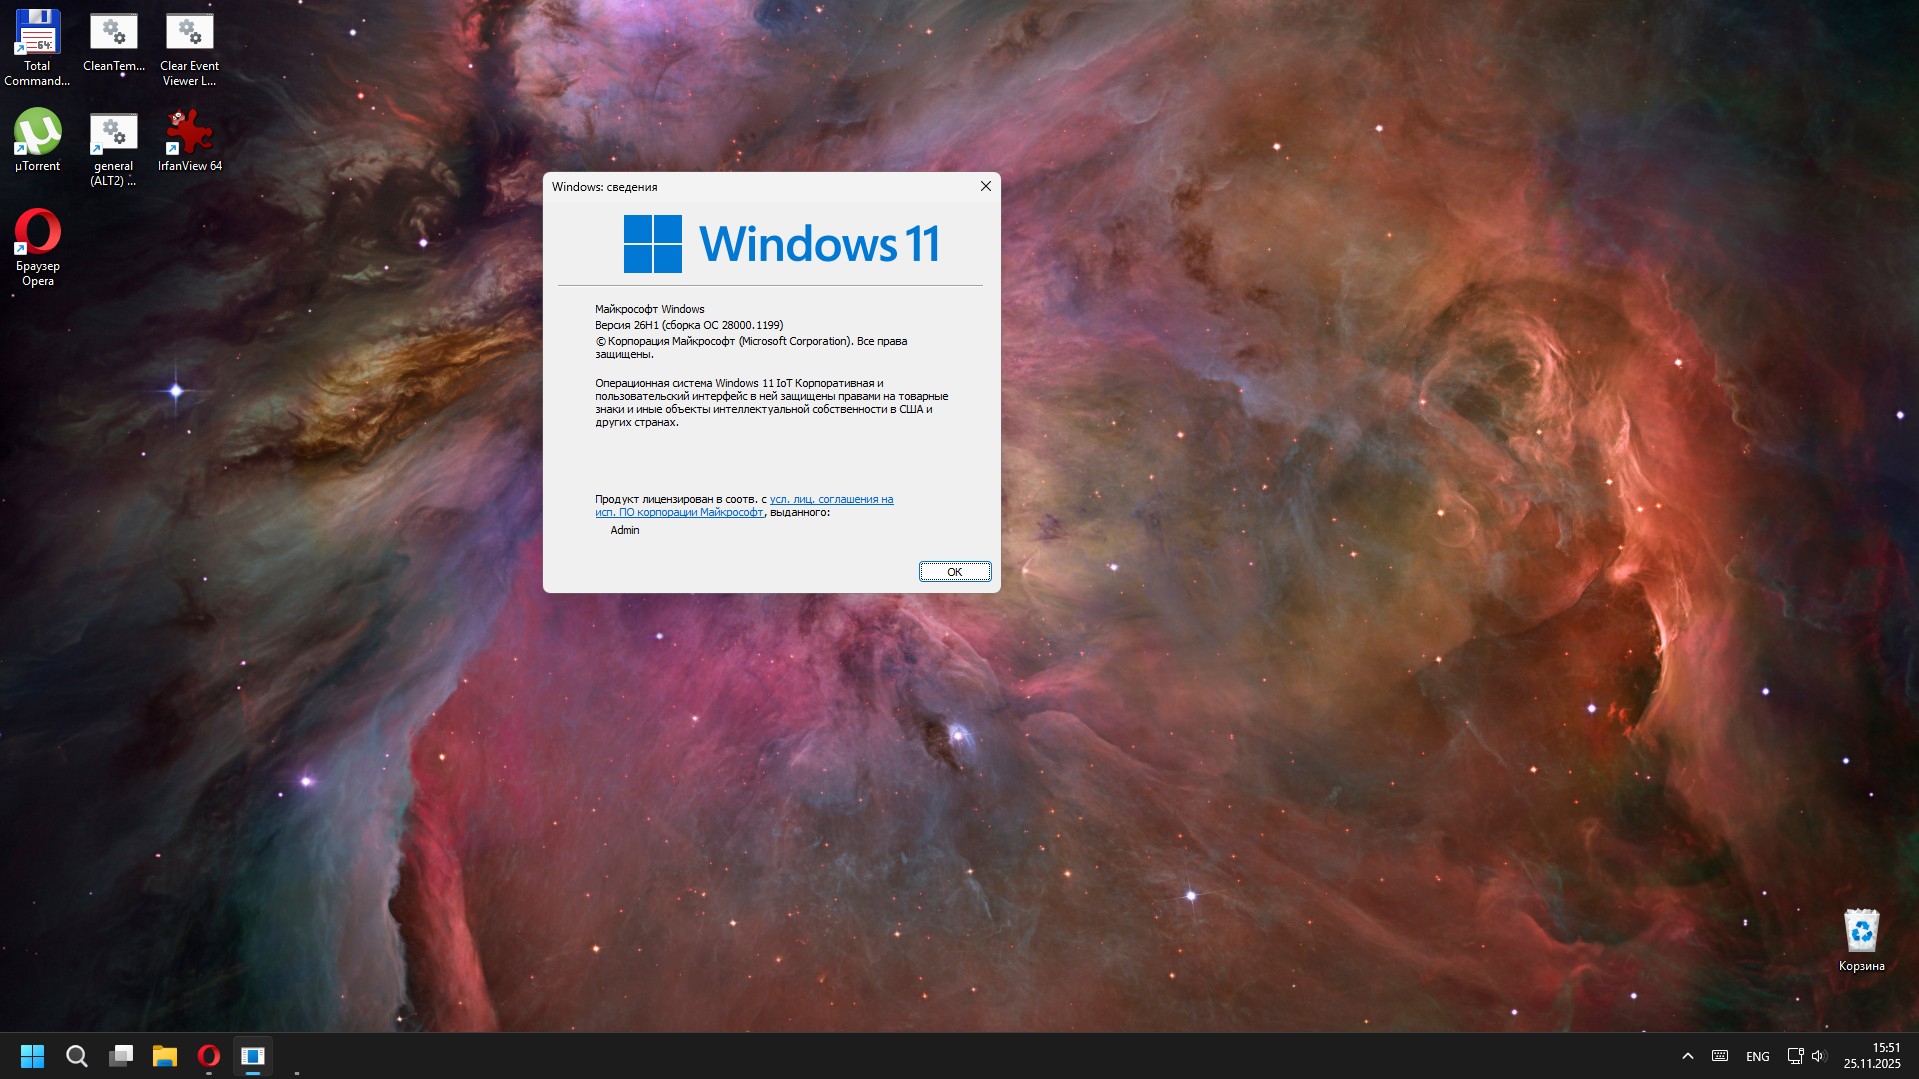This screenshot has height=1079, width=1919.
Task: Open network status tray icon
Action: tap(1795, 1056)
